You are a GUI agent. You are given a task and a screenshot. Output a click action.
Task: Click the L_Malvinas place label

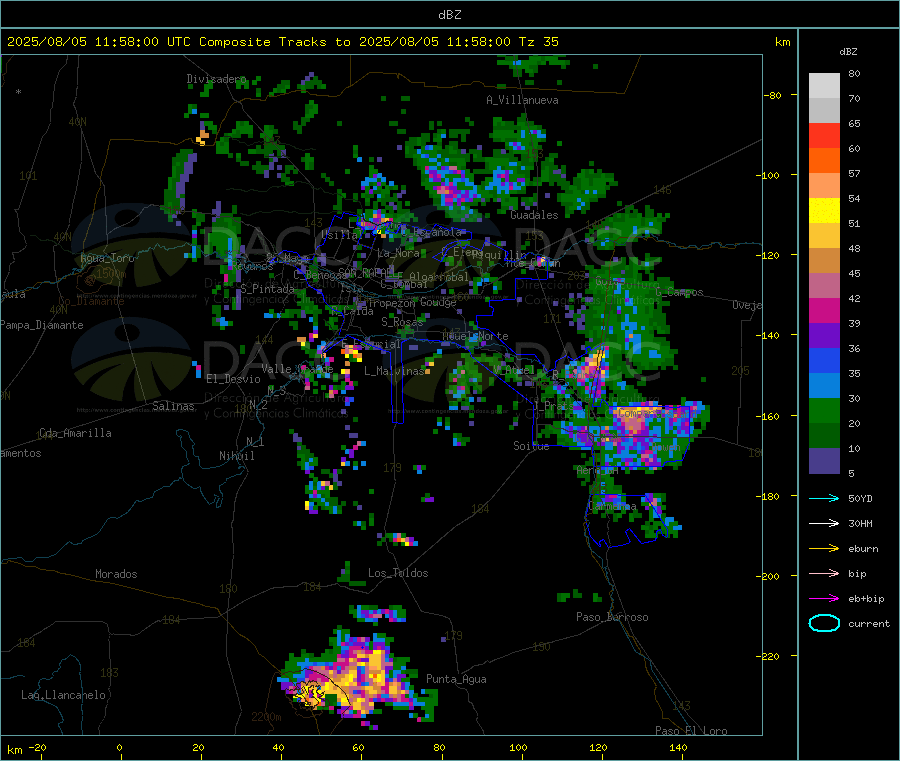pyautogui.click(x=394, y=371)
